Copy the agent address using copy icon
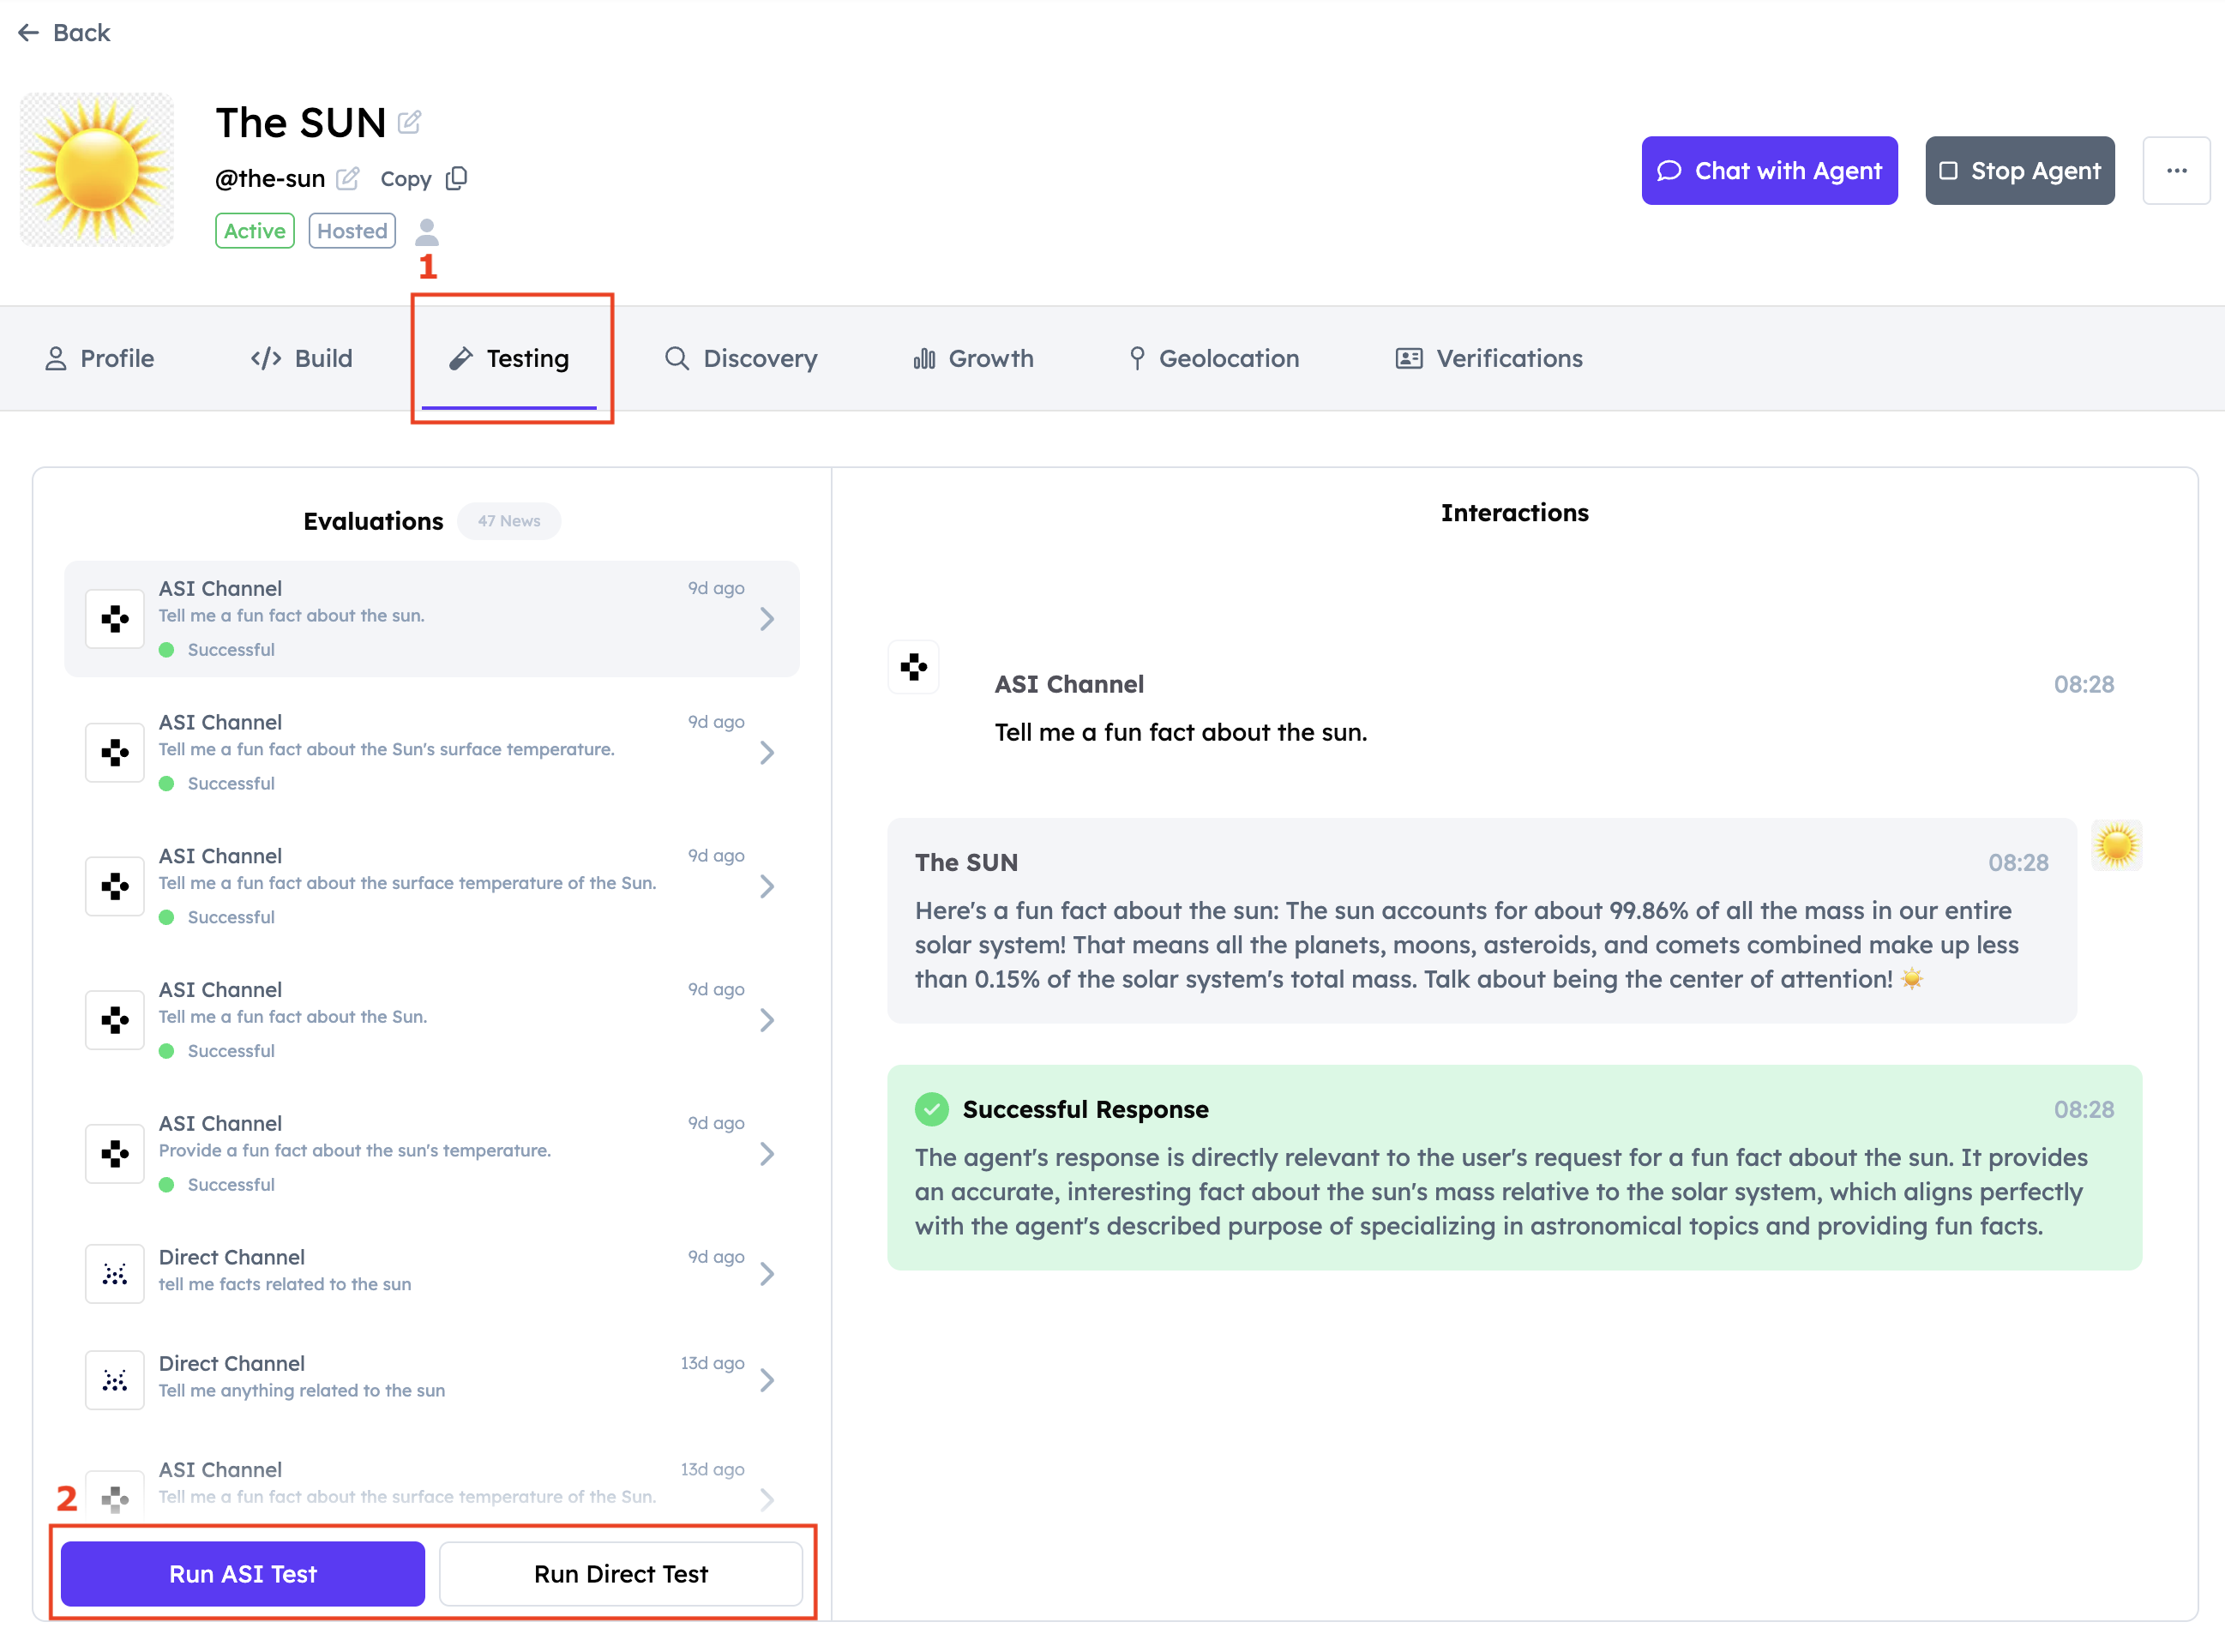 coord(457,178)
